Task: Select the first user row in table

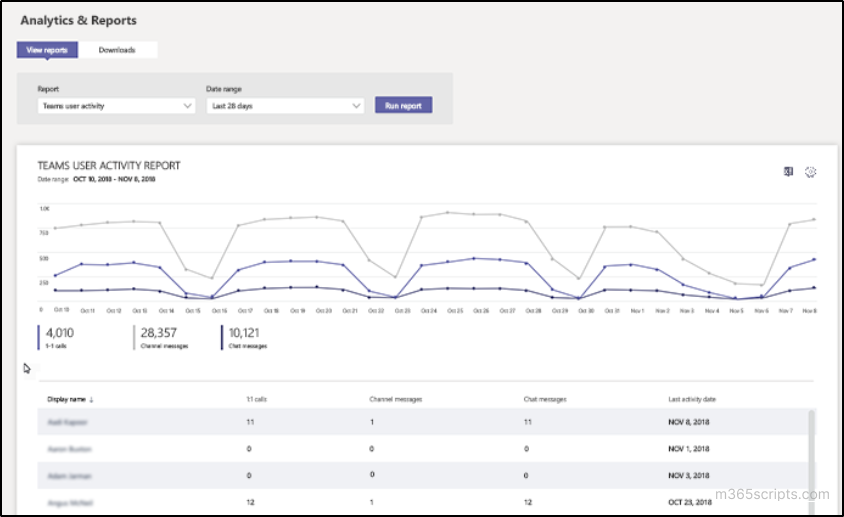Action: click(x=423, y=422)
